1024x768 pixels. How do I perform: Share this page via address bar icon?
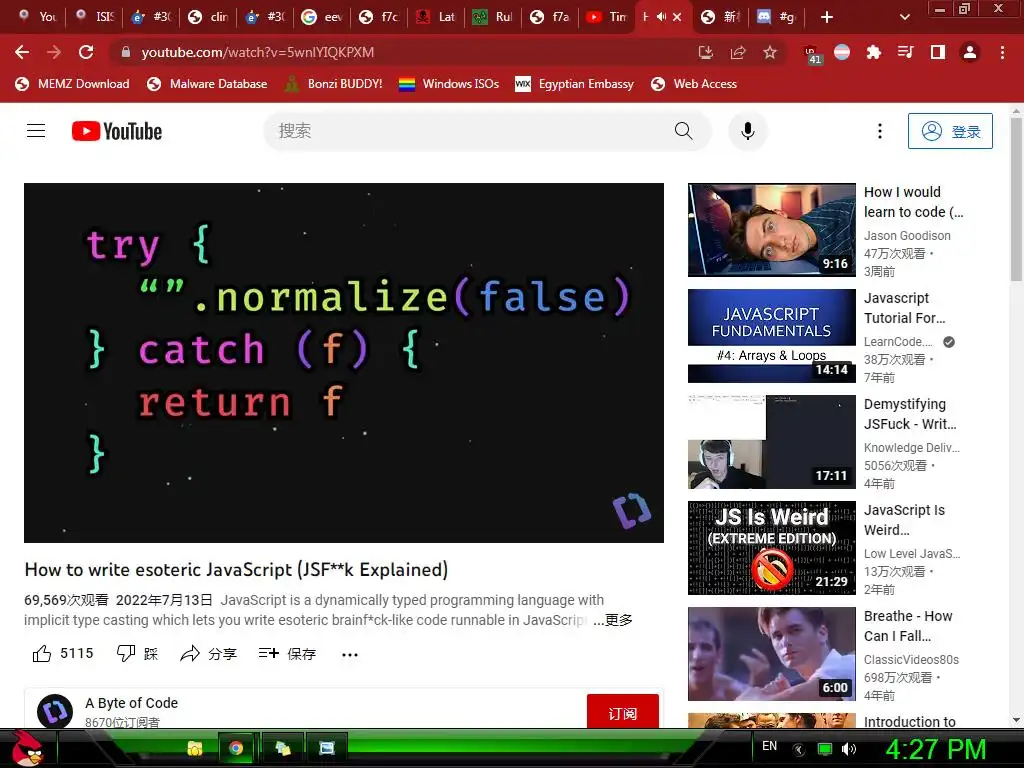click(x=738, y=52)
